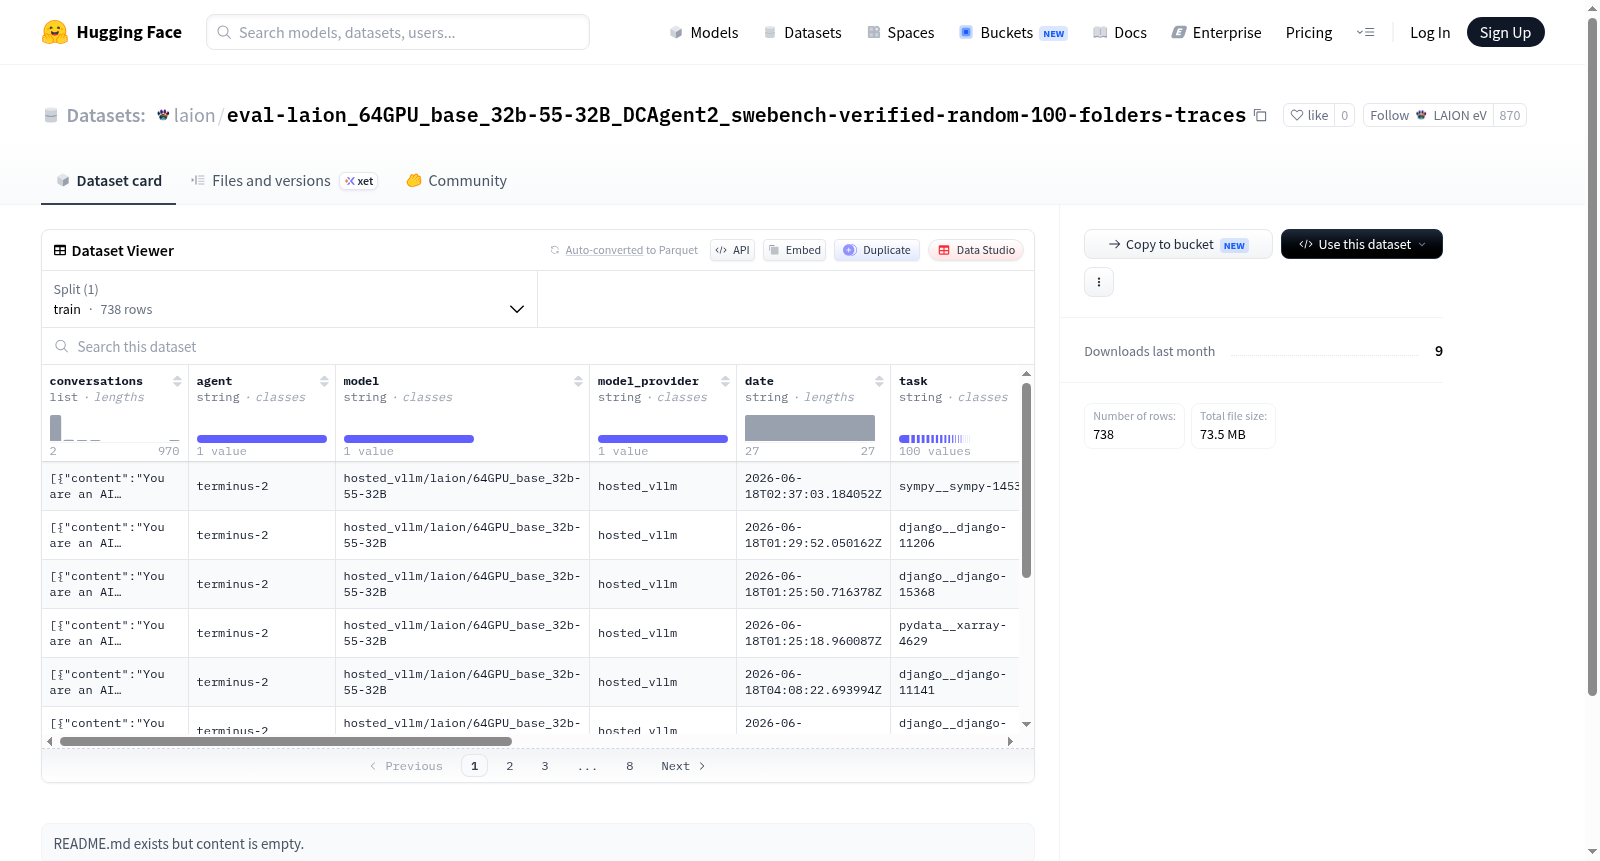Screen dimensions: 1600x861
Task: Click the API button
Action: [732, 250]
